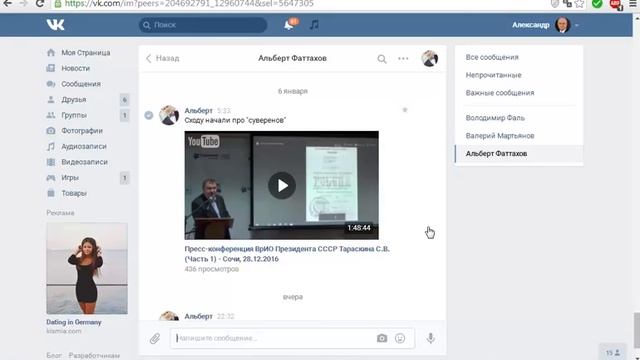
Task: Click the Dating in Germany ad title
Action: pyautogui.click(x=73, y=322)
